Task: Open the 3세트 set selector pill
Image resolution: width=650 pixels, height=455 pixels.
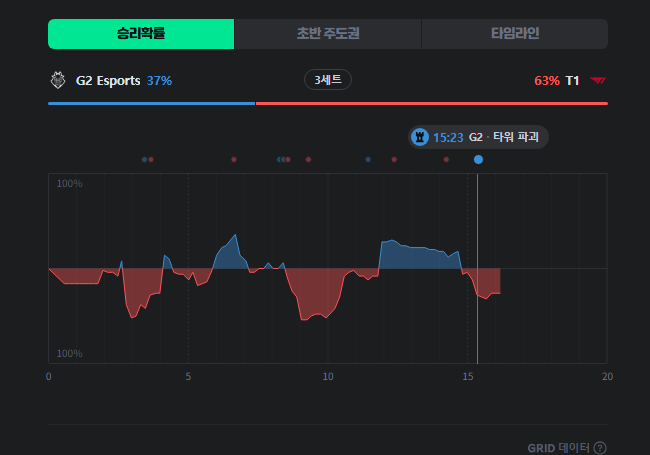Action: (x=328, y=80)
